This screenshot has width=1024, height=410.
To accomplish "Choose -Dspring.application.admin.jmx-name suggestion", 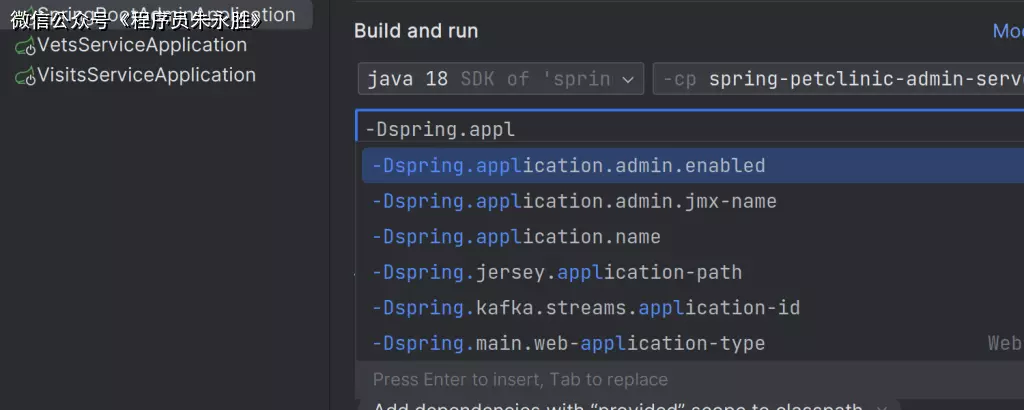I will click(x=574, y=201).
